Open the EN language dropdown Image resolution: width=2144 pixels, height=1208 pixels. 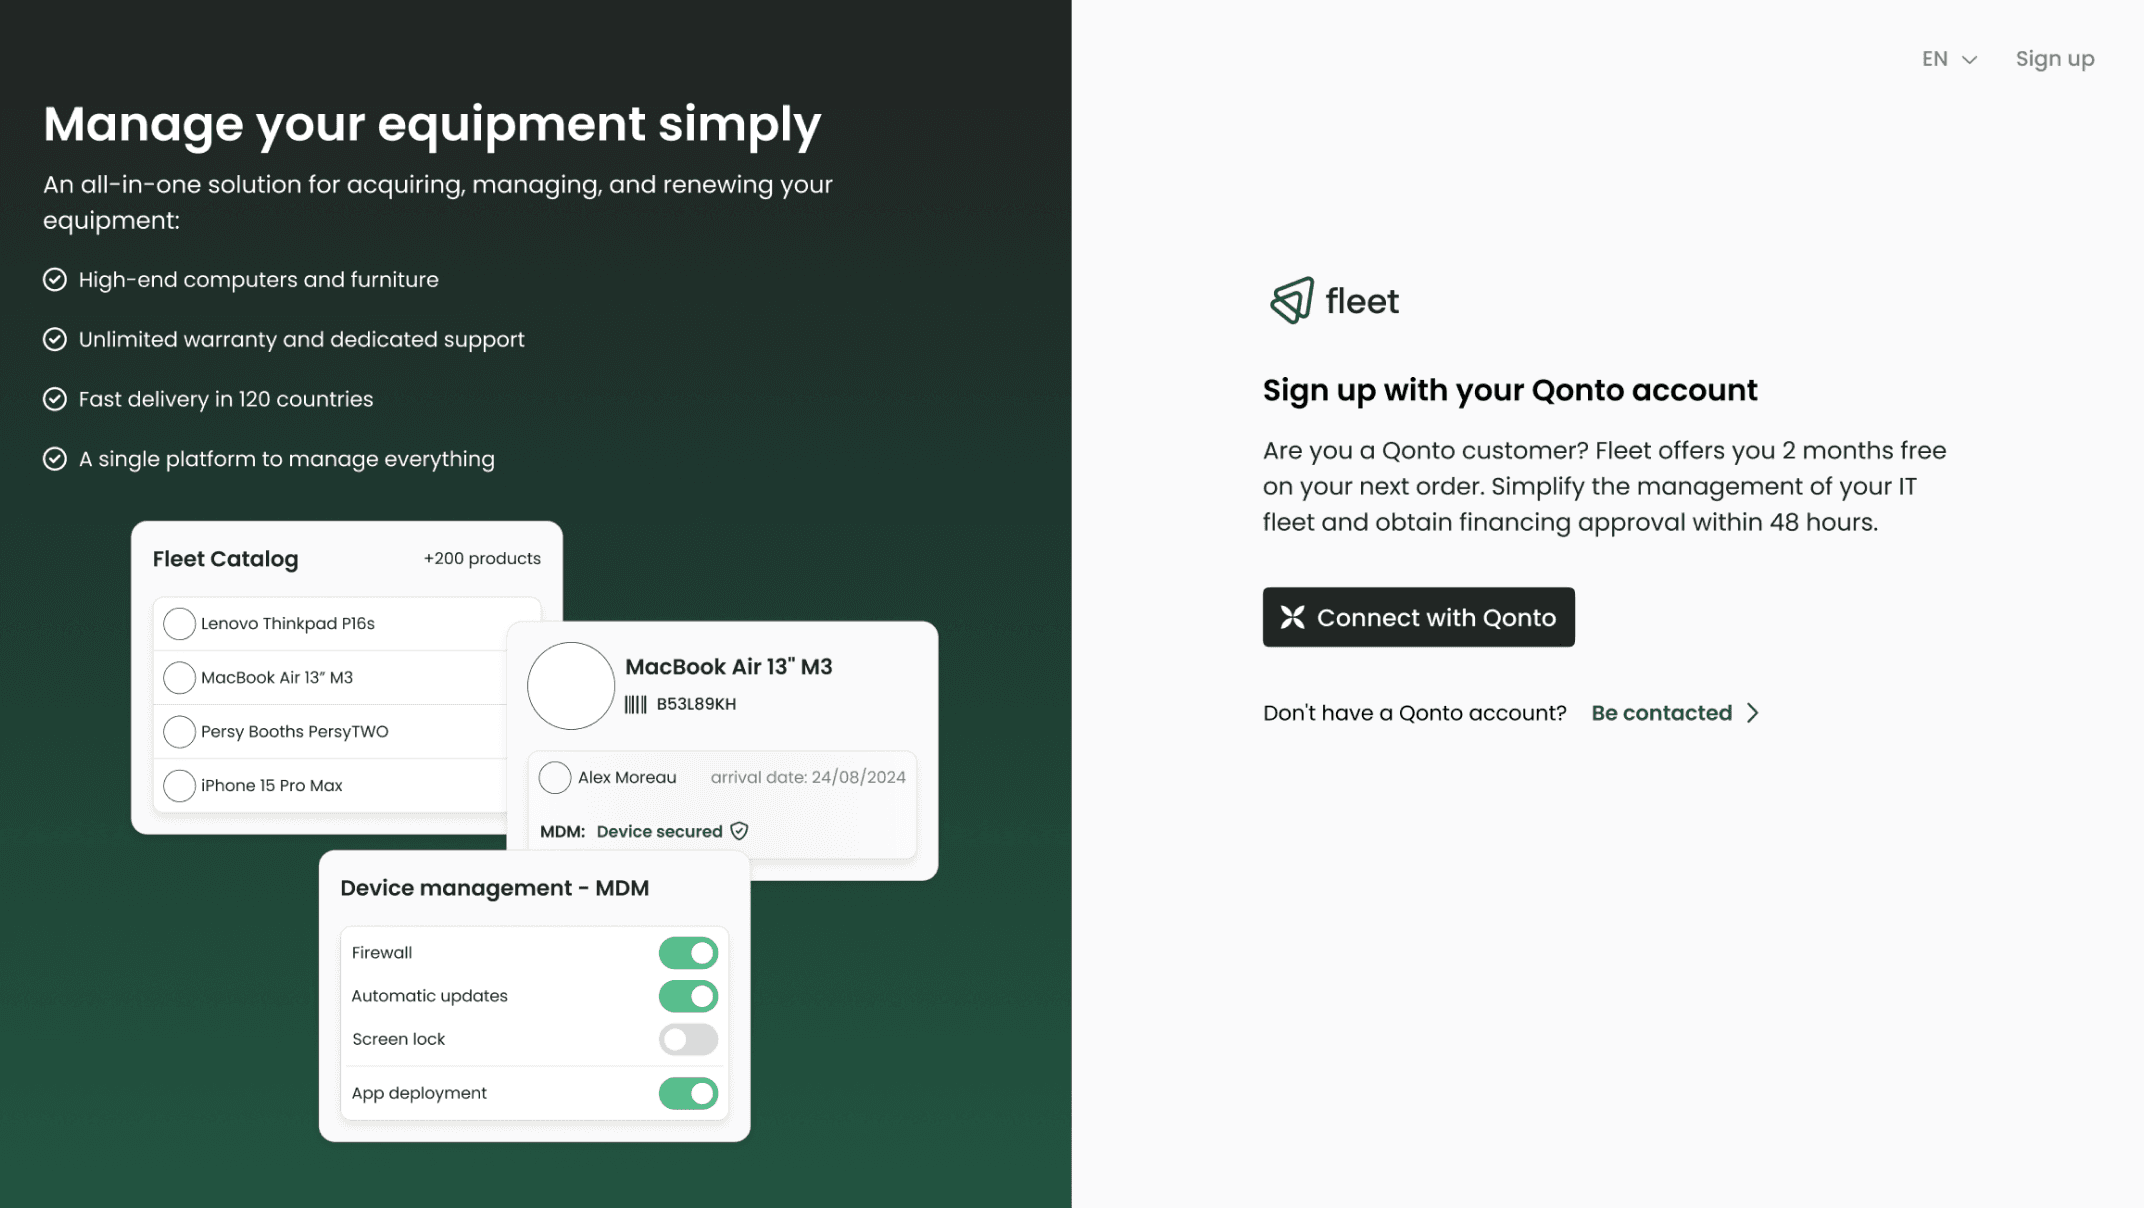[1948, 59]
